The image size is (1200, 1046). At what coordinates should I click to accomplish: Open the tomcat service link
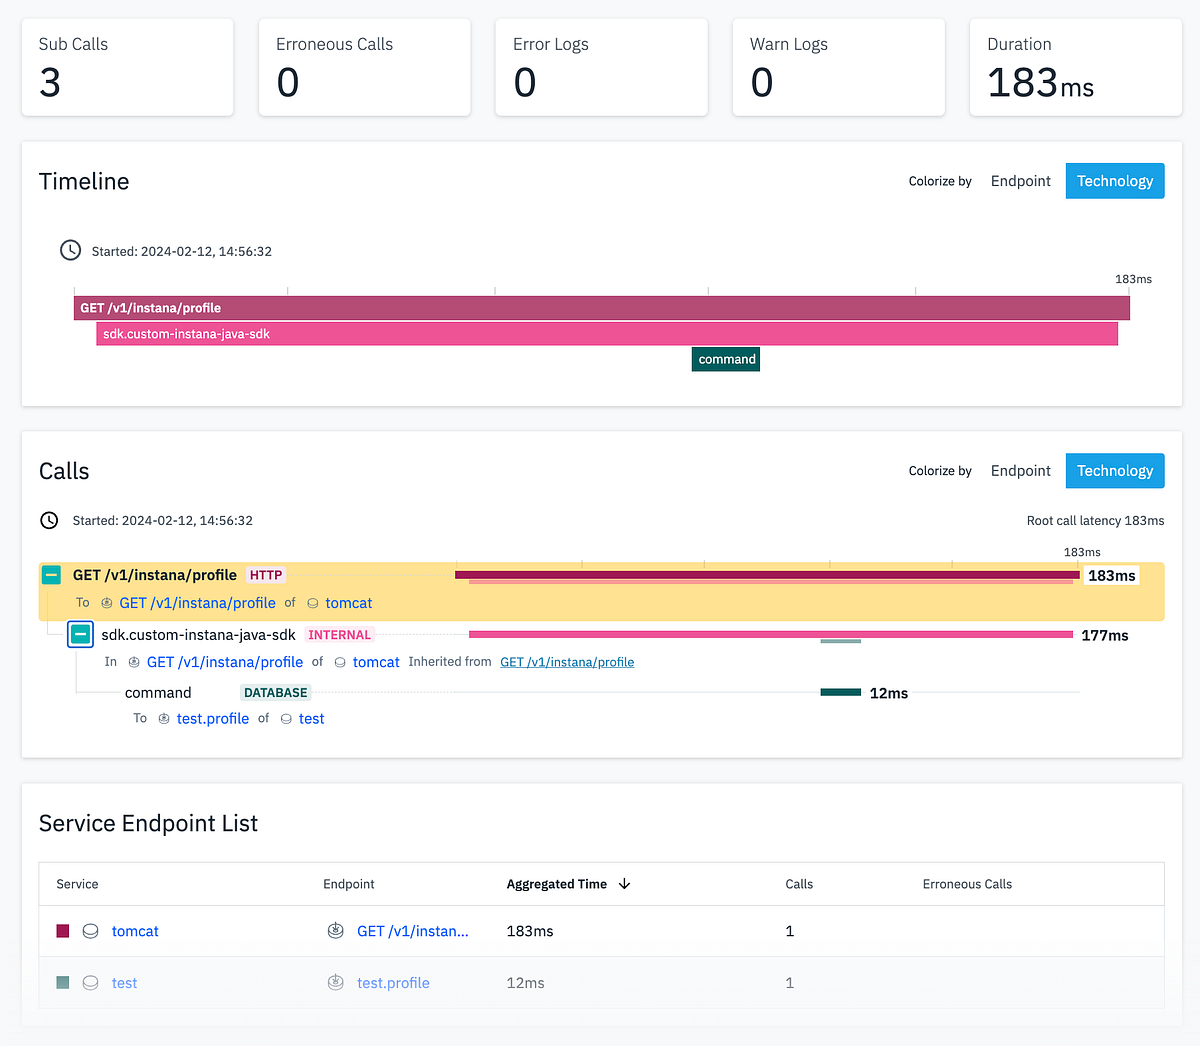pyautogui.click(x=347, y=603)
